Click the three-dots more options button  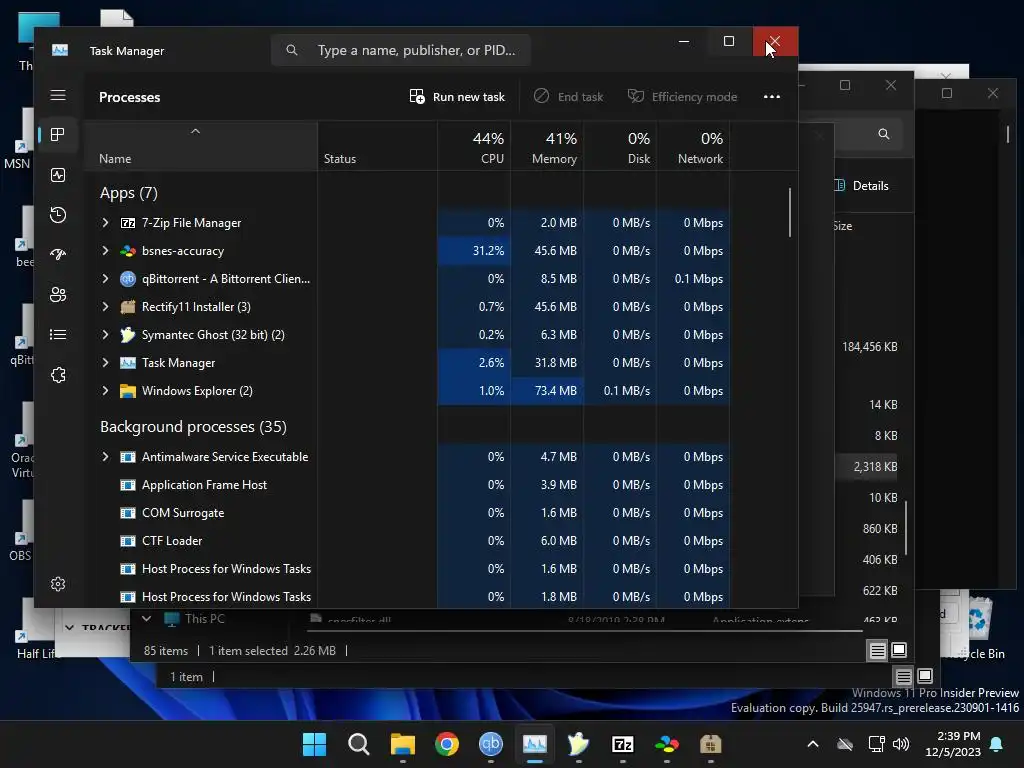pyautogui.click(x=772, y=97)
